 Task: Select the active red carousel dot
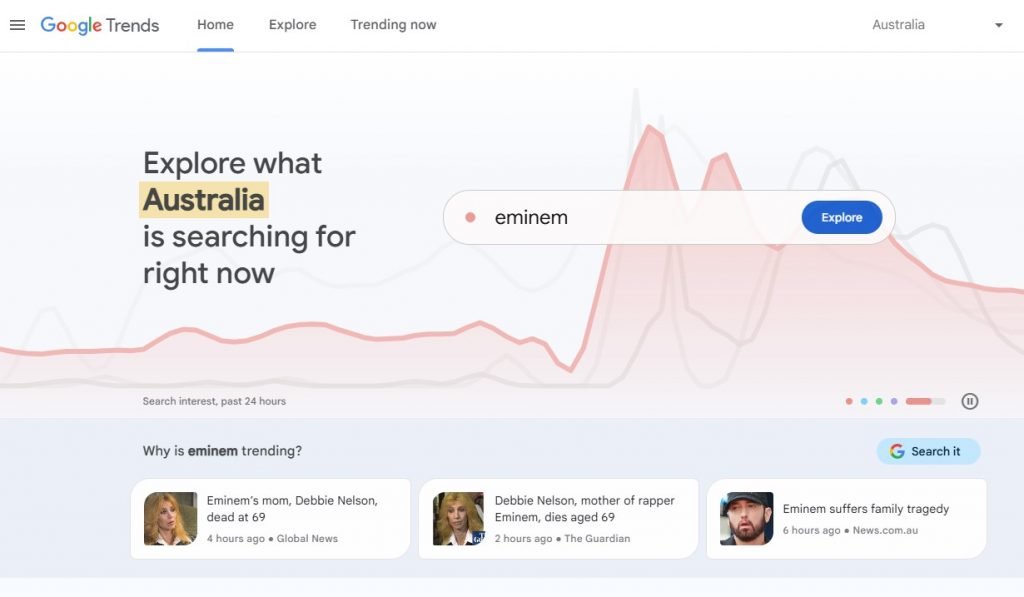(x=918, y=400)
